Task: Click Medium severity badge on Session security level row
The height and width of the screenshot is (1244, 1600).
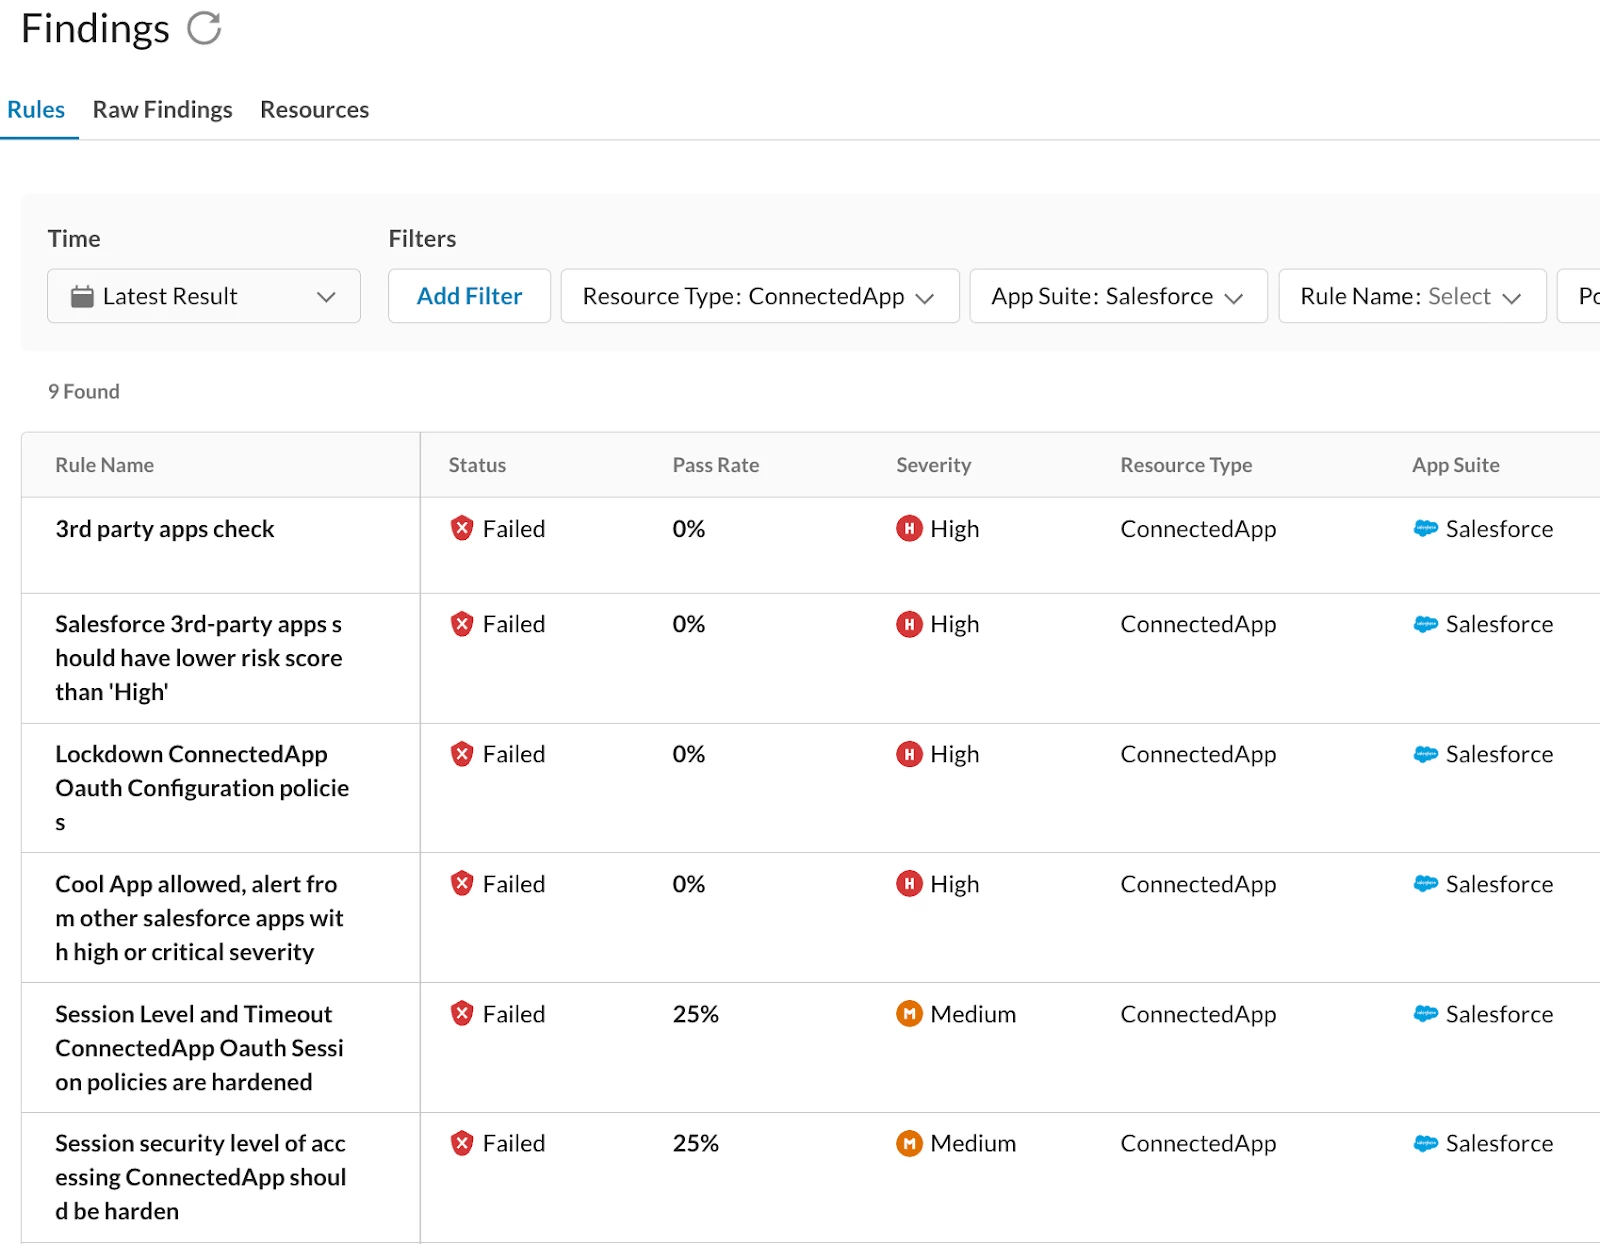Action: pos(908,1143)
